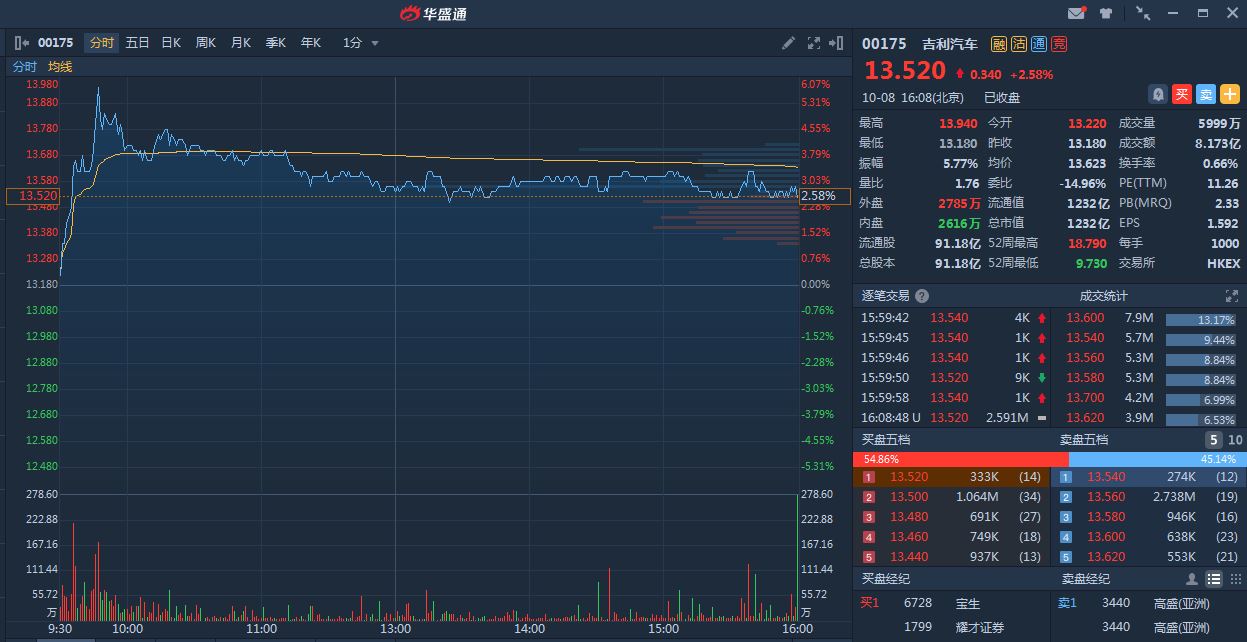Add stock to watchlist with plus icon
The width and height of the screenshot is (1247, 642).
tap(1230, 94)
